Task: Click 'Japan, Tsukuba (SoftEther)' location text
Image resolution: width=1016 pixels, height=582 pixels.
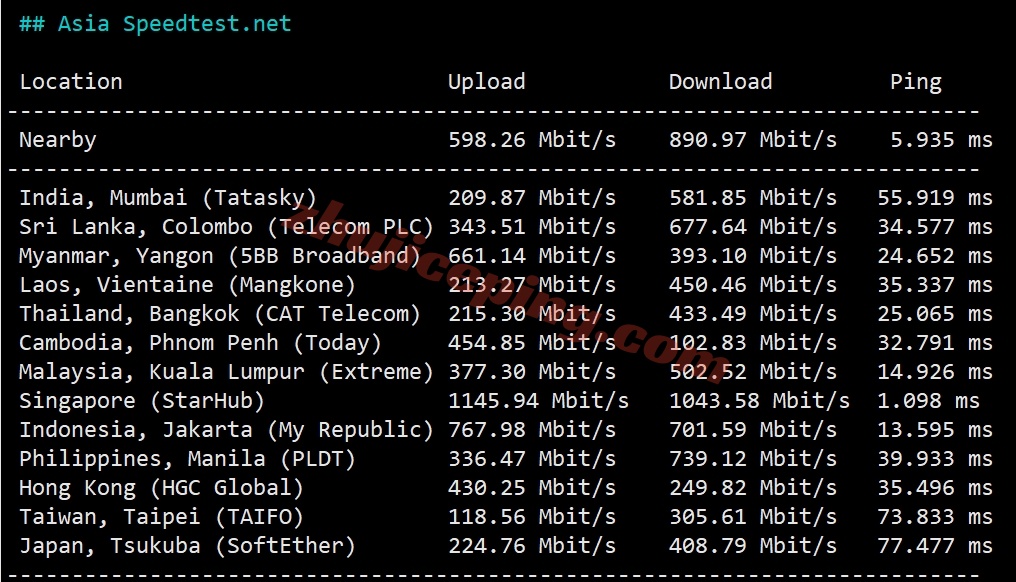Action: [x=187, y=546]
